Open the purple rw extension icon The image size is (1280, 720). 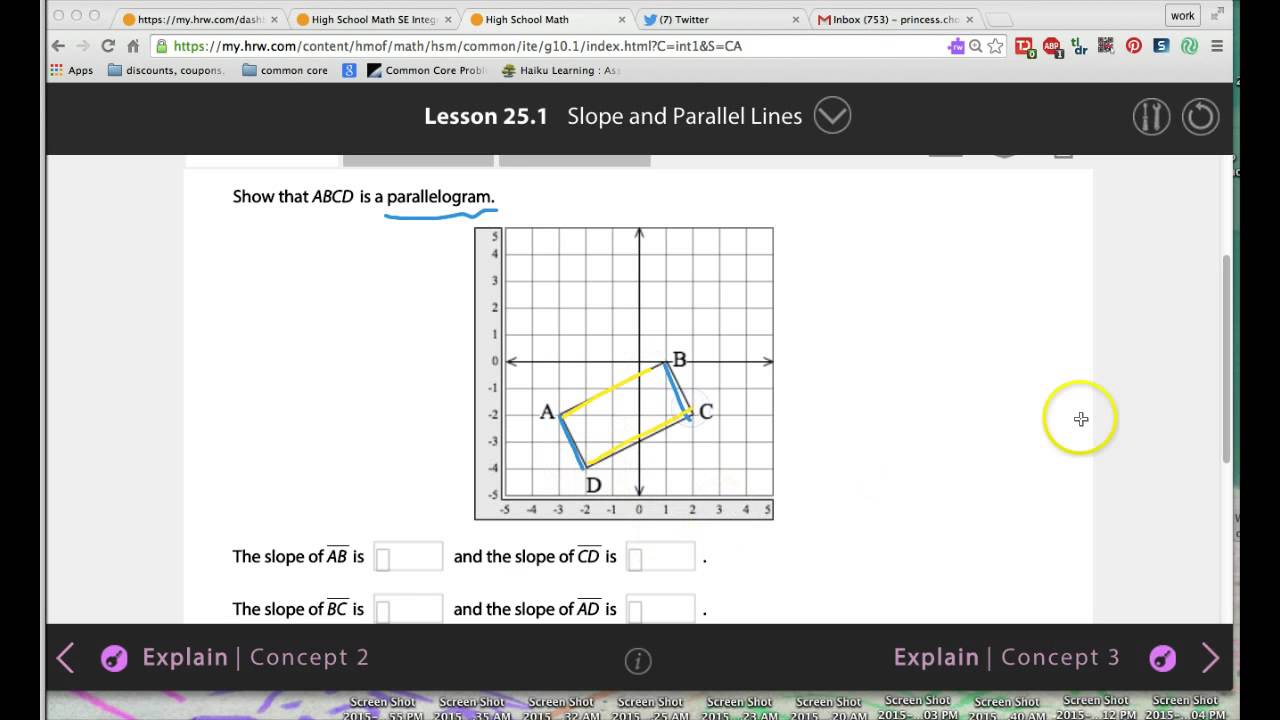click(957, 46)
